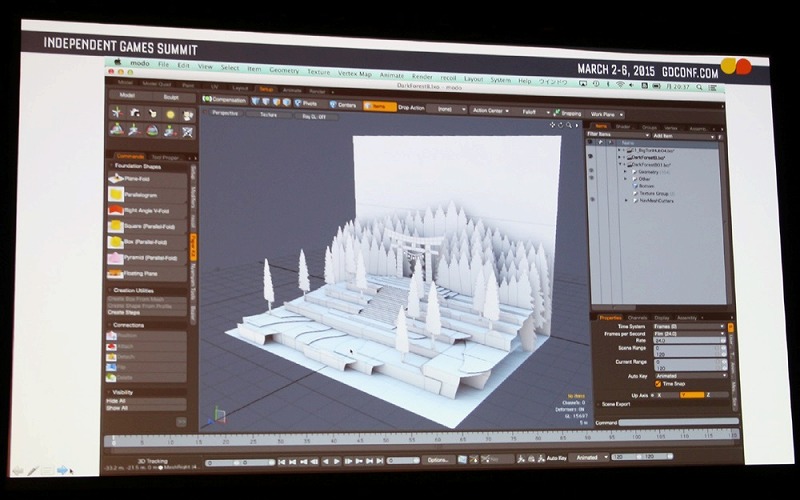Click the crossed-box icon in the toolbox

pos(188,133)
